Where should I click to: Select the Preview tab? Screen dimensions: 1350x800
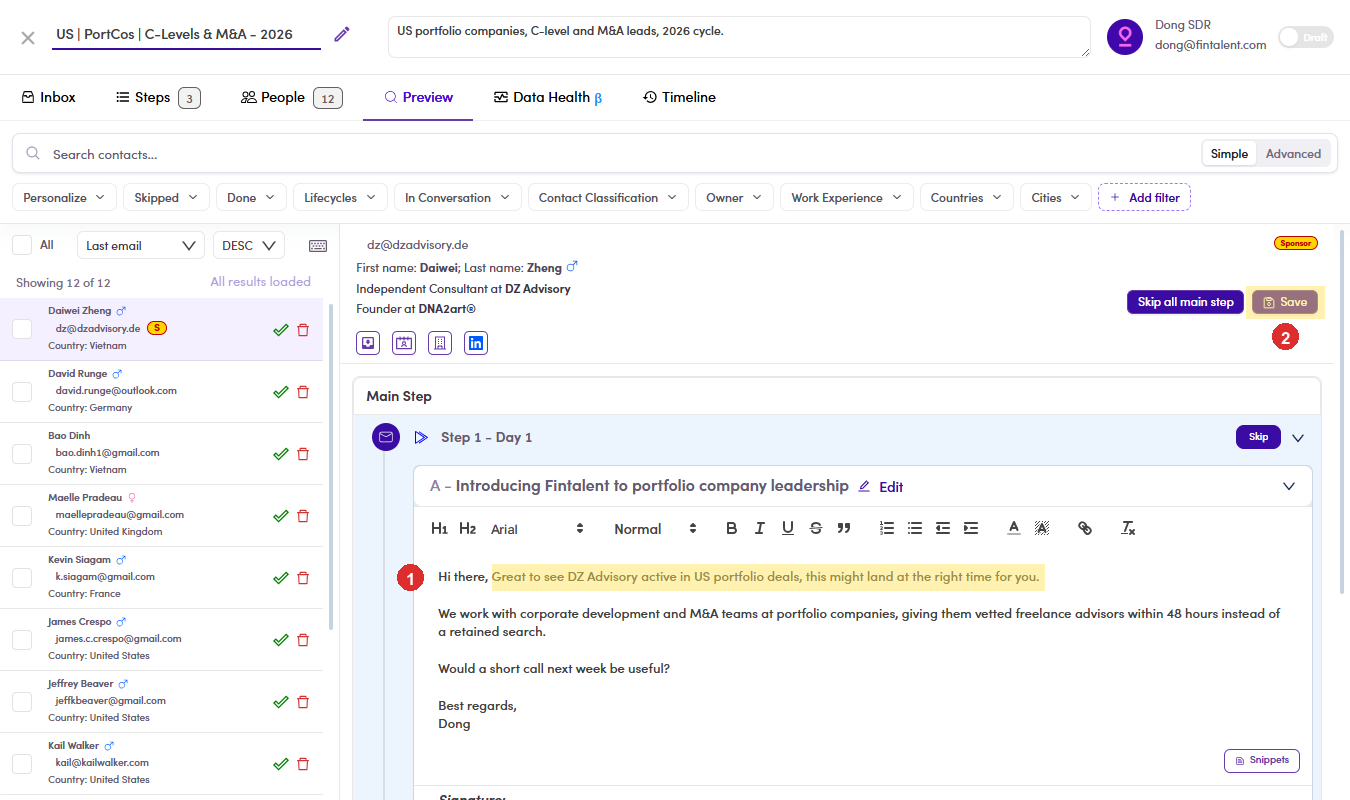click(x=418, y=97)
